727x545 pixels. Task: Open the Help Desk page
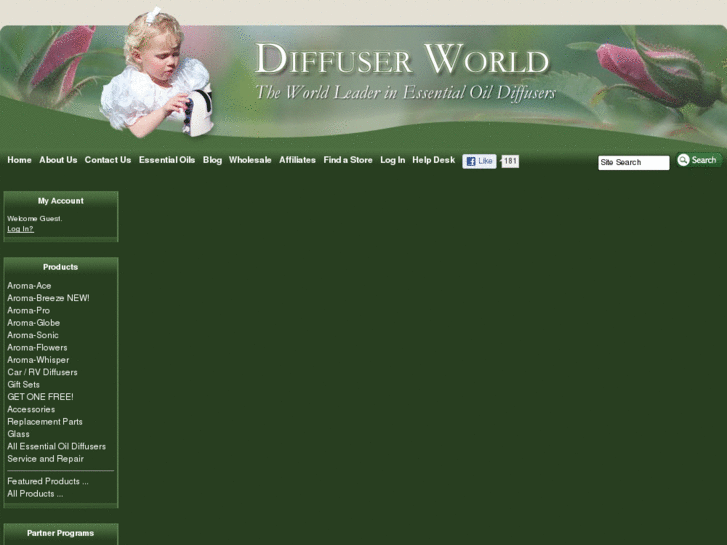(434, 160)
